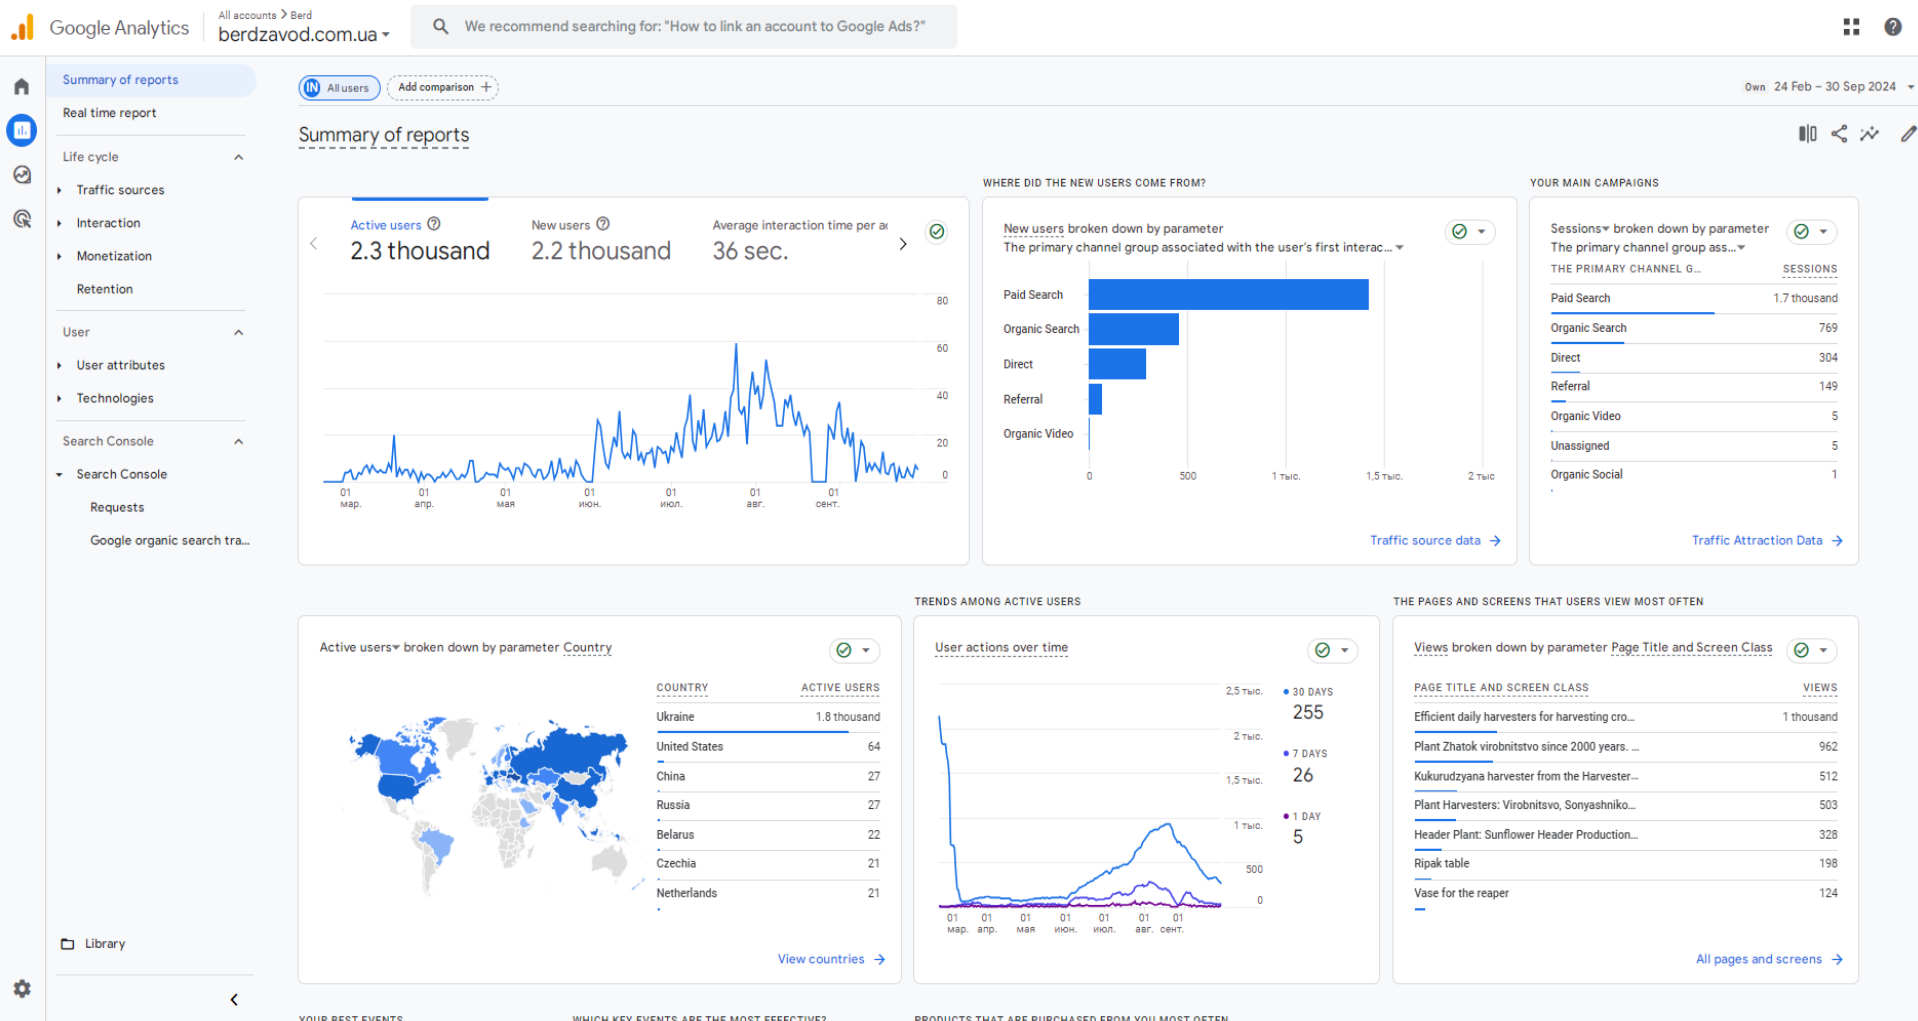The image size is (1918, 1021).
Task: Open Traffic Attraction Data link
Action: (1767, 540)
